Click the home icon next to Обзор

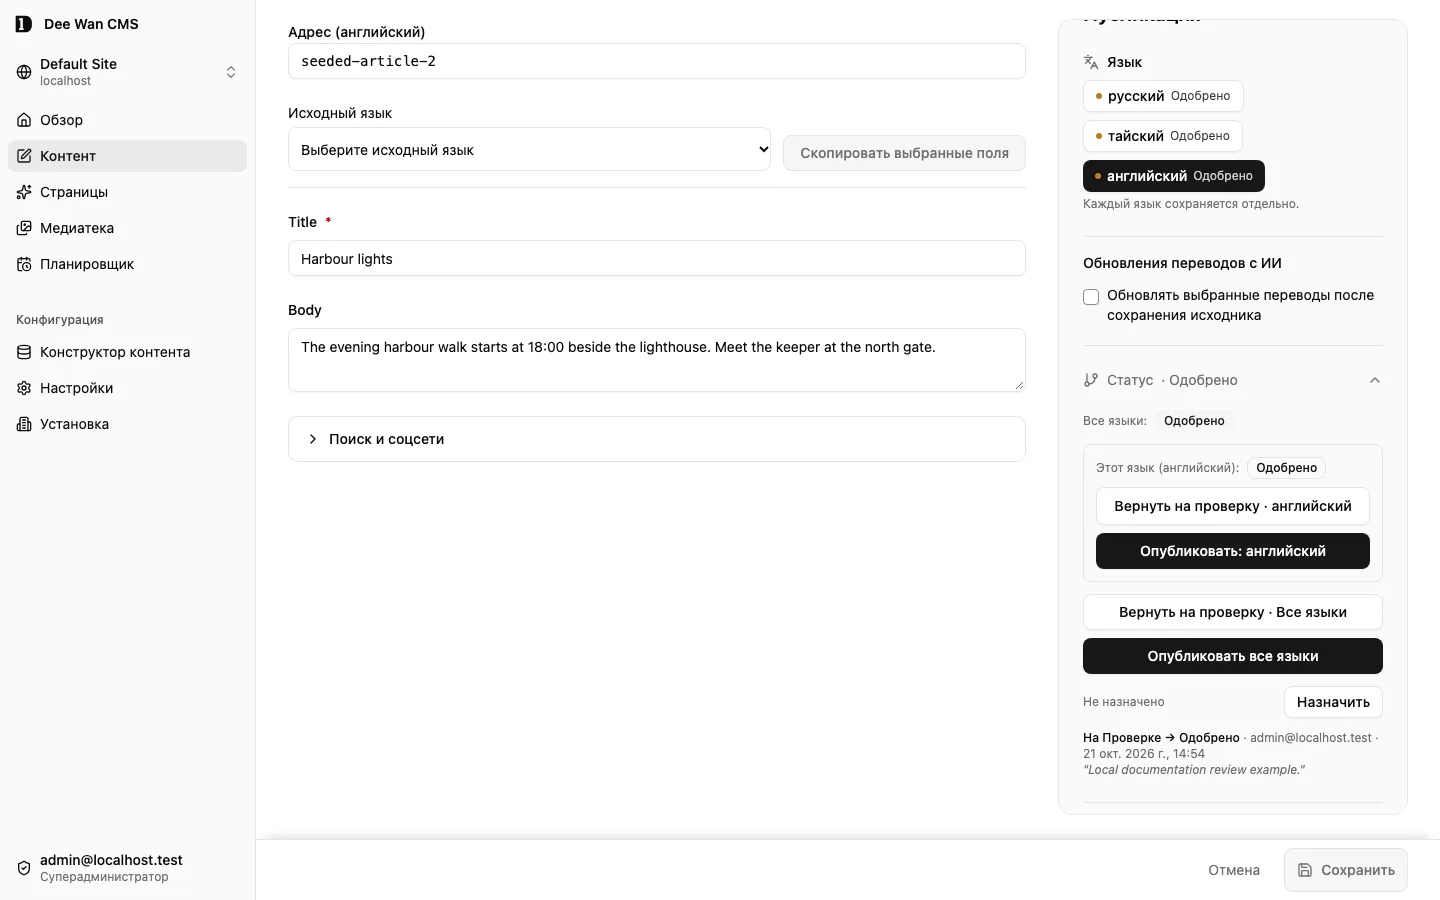24,120
